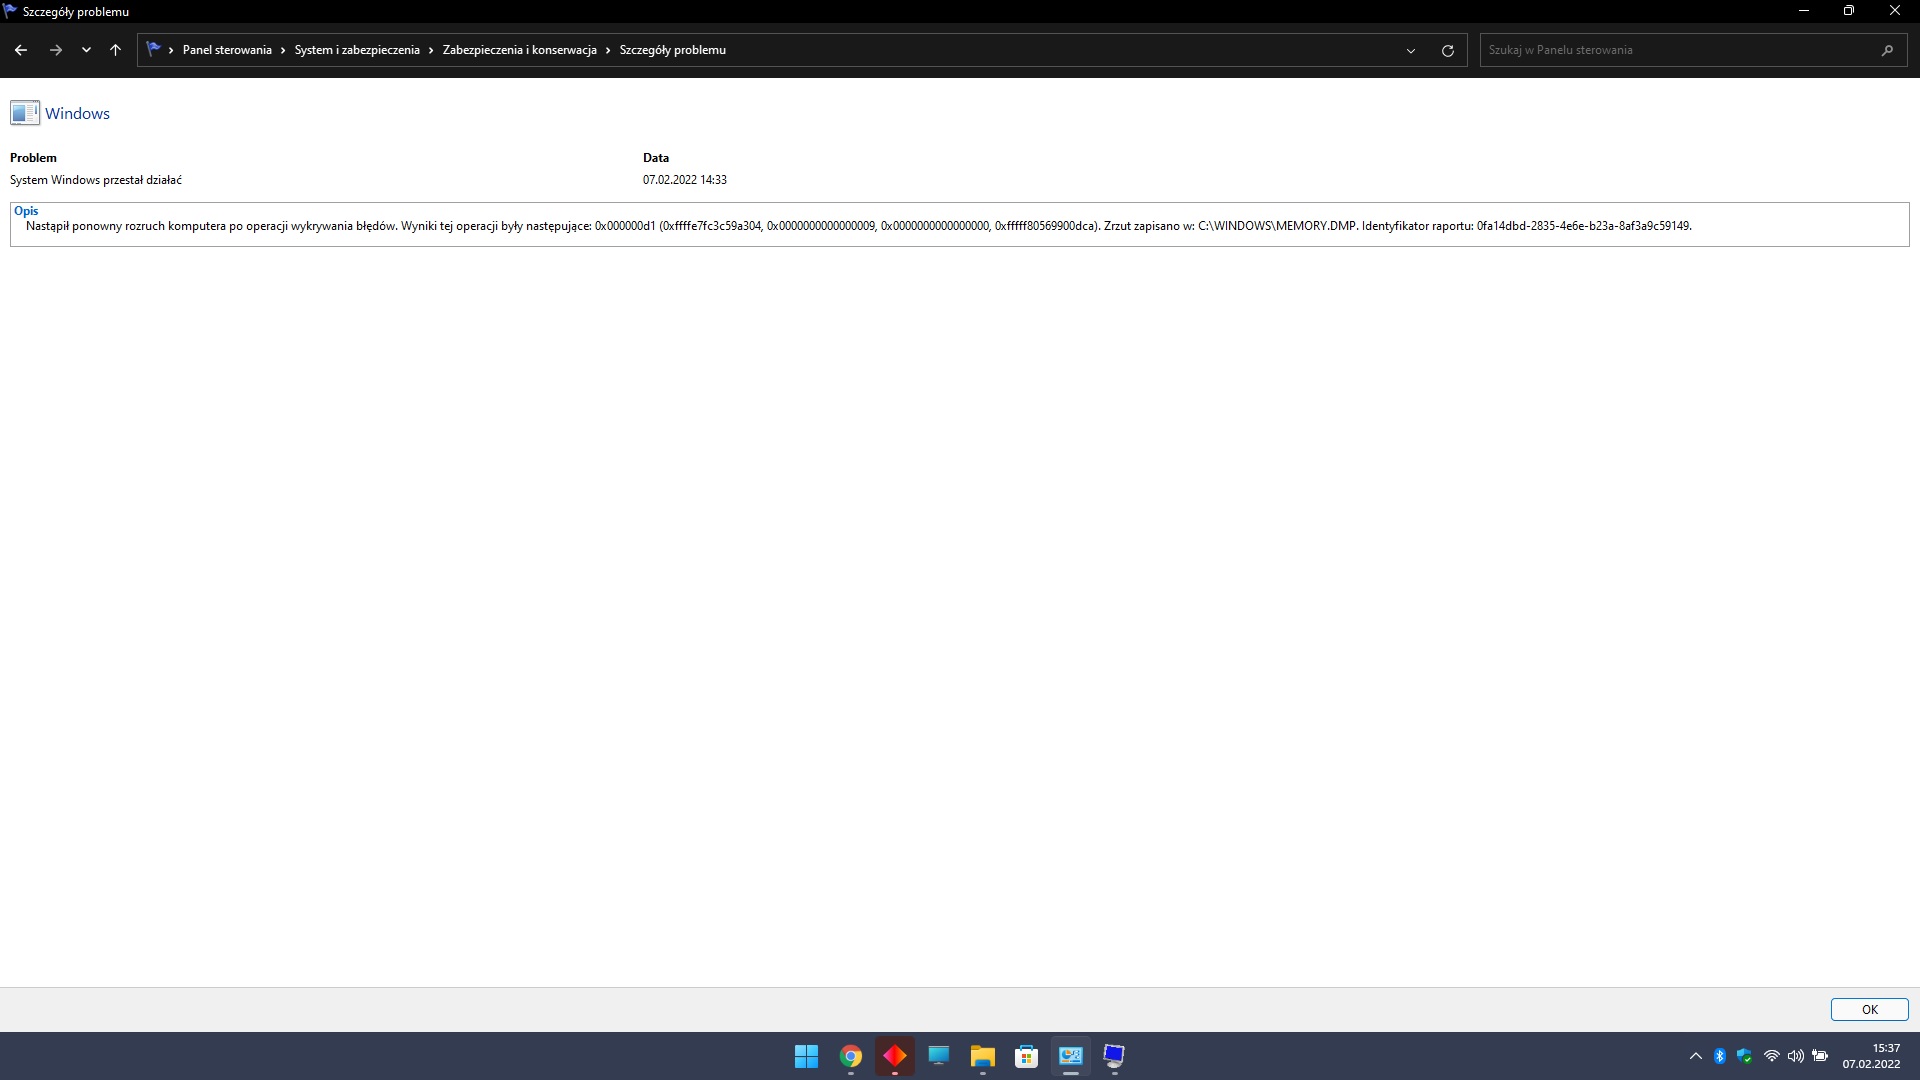Go up one folder level
The width and height of the screenshot is (1920, 1080).
coord(115,50)
